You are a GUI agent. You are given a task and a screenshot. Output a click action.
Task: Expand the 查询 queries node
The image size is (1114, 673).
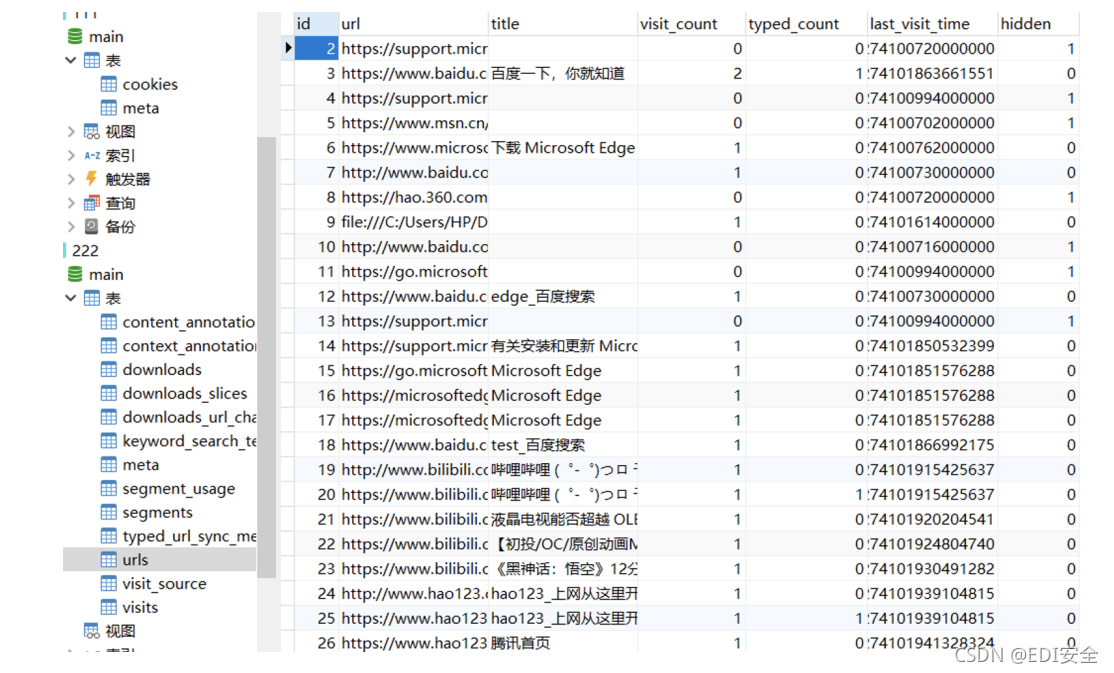click(x=70, y=203)
